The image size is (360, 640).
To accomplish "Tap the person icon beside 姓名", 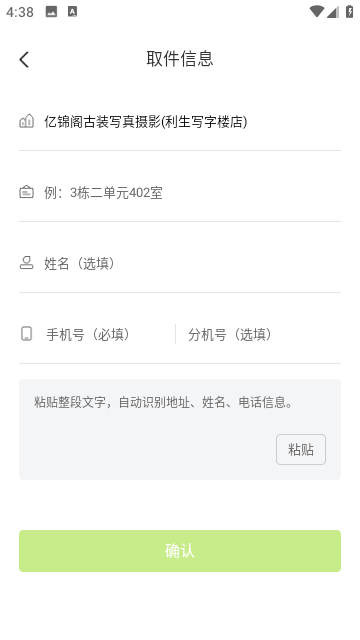I will coord(27,262).
